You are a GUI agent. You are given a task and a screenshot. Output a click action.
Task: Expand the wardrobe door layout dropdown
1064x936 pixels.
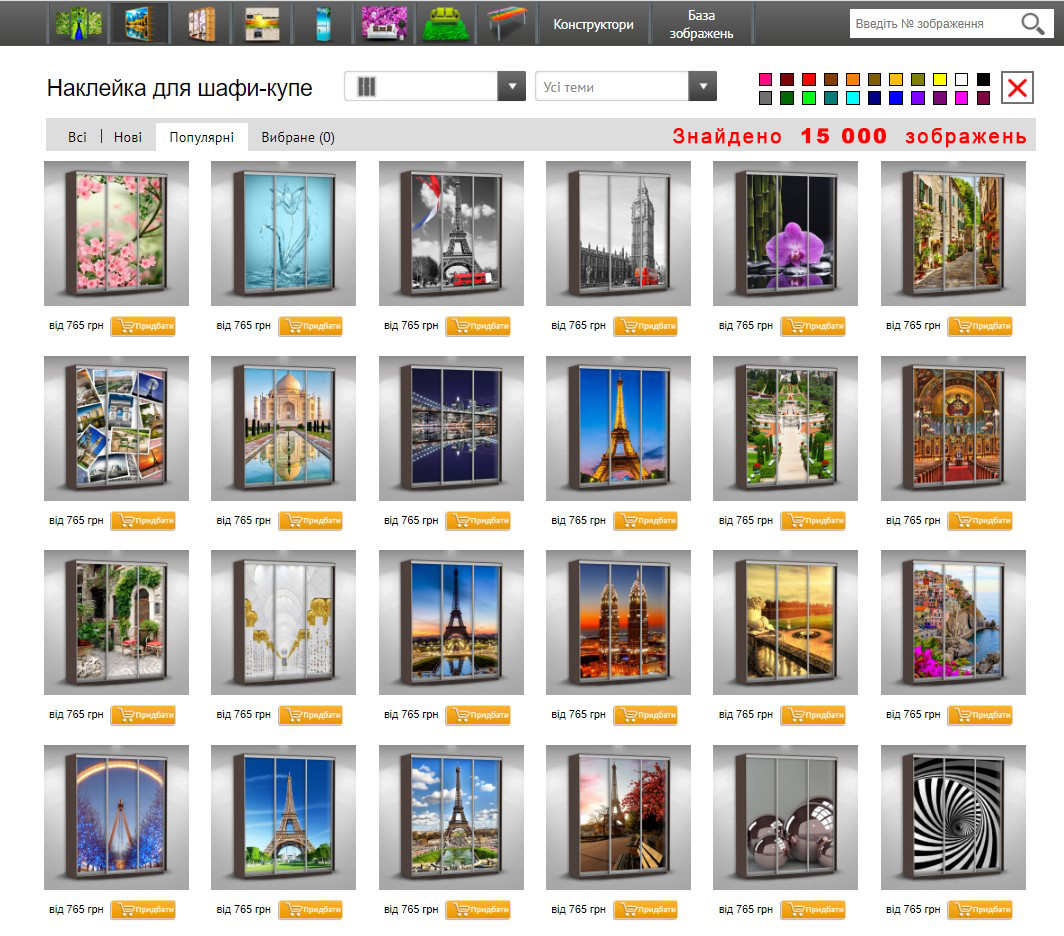click(x=511, y=87)
